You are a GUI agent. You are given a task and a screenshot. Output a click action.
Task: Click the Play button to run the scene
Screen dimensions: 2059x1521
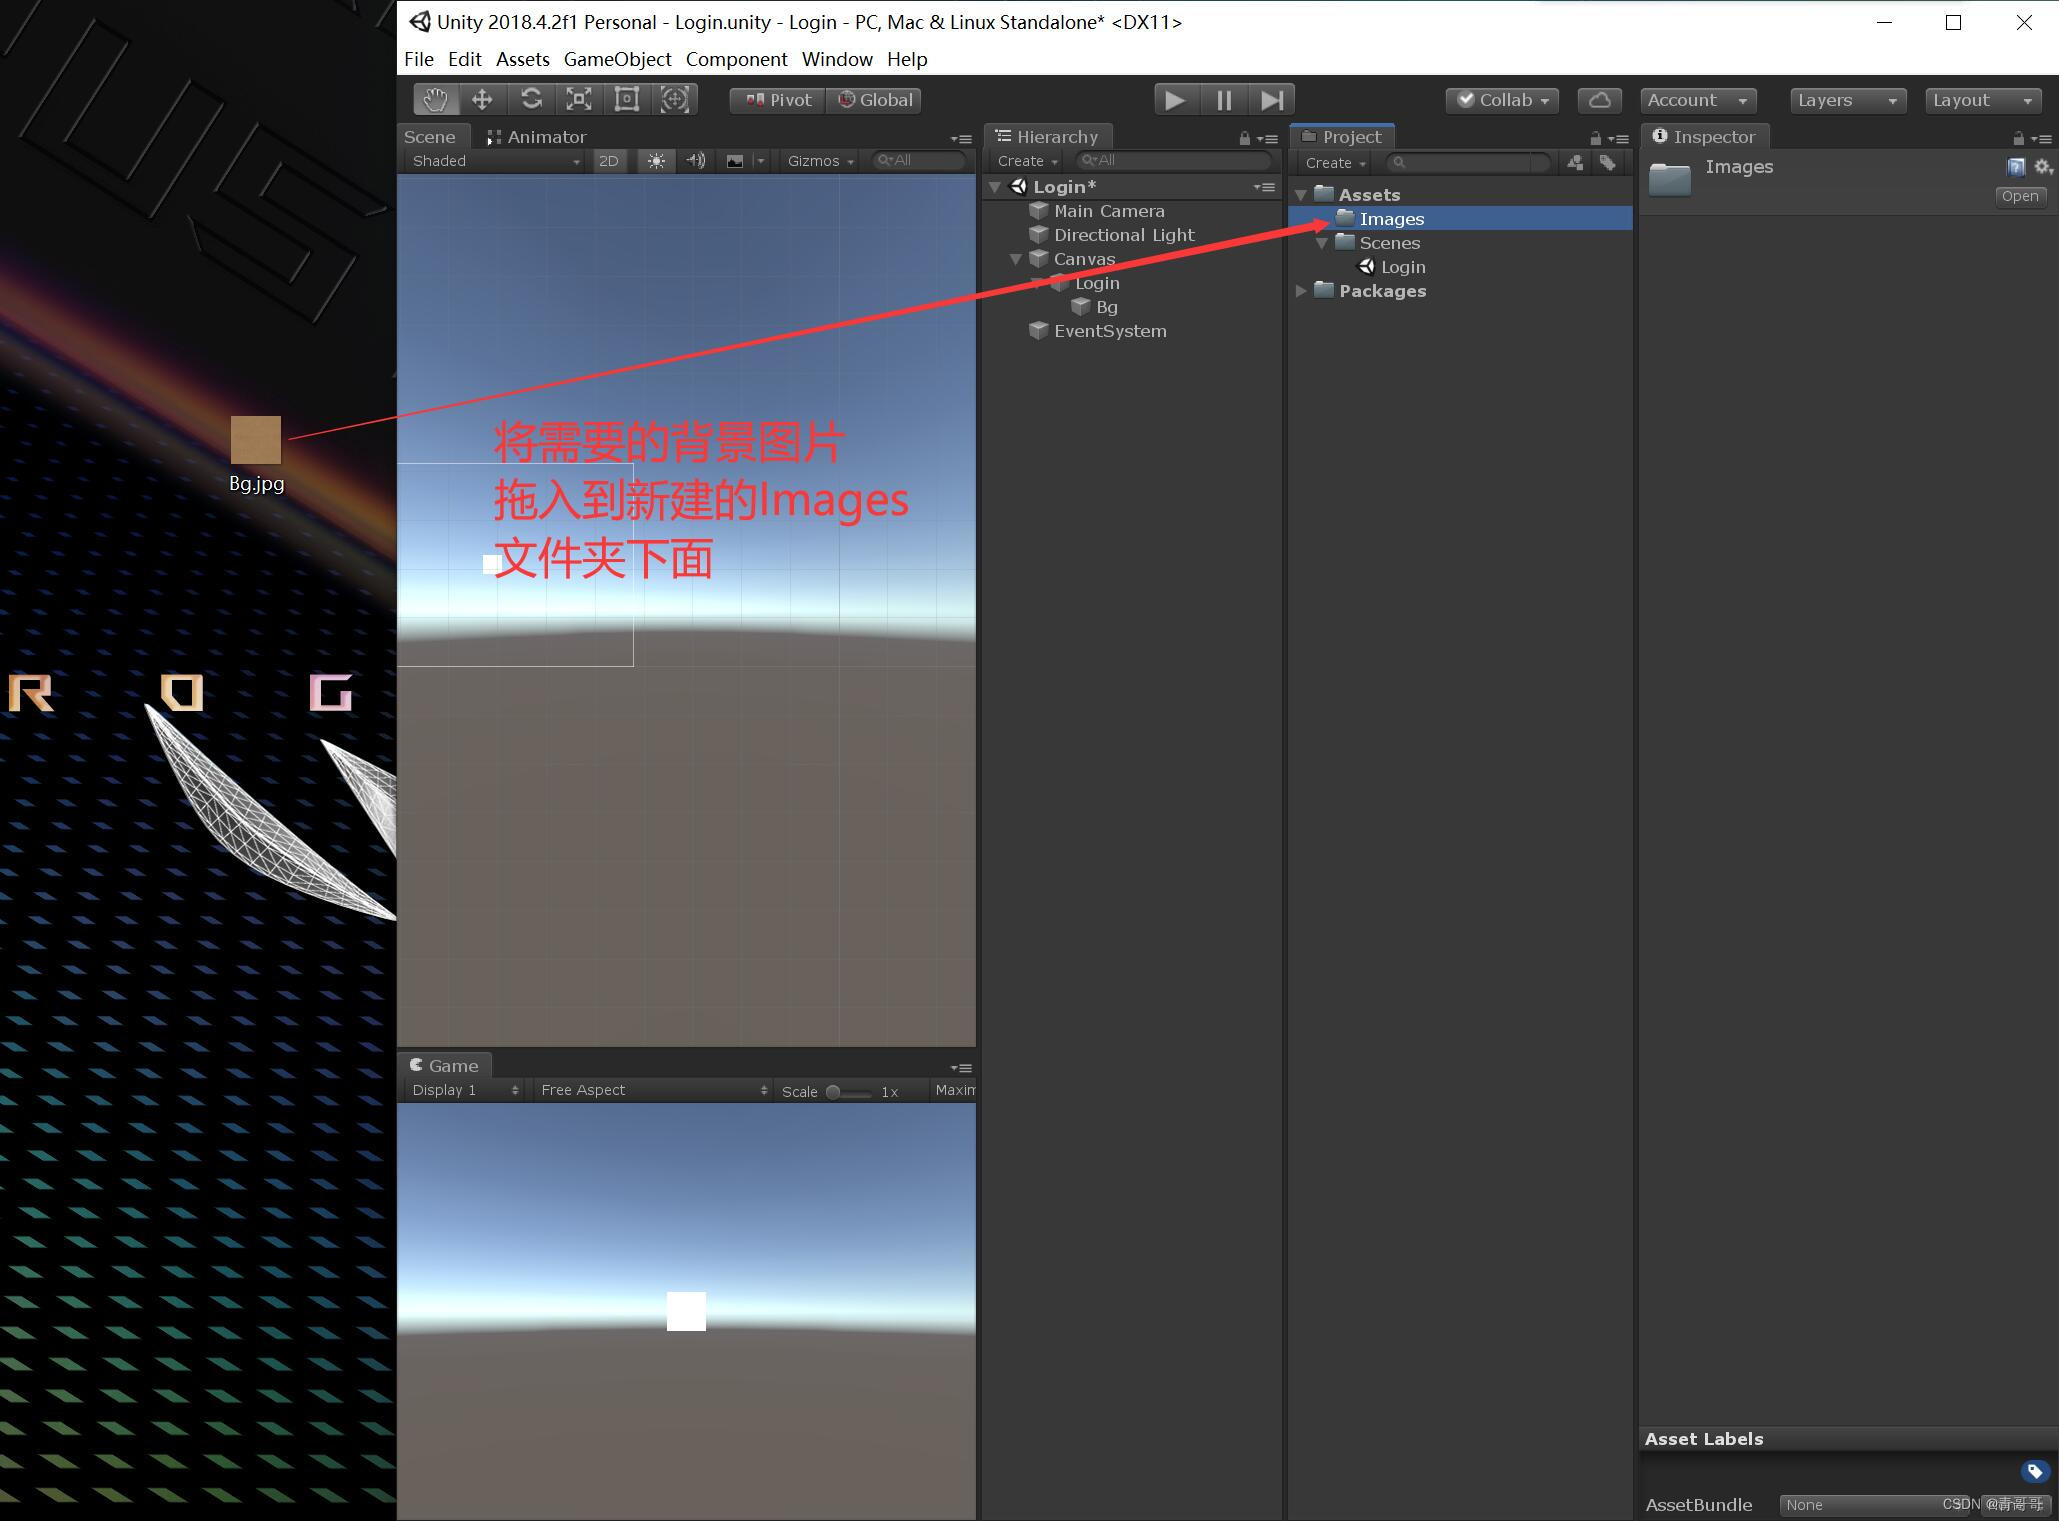tap(1177, 99)
